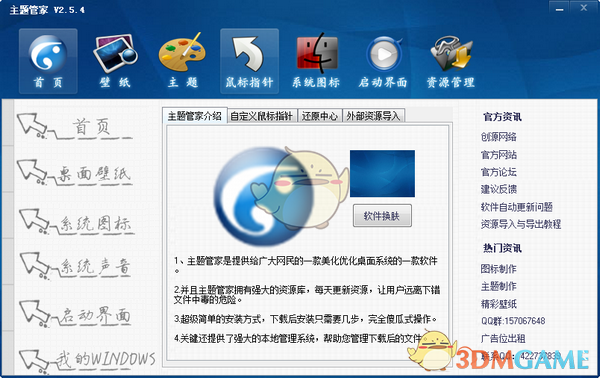Open the 主题制作 link

tap(499, 286)
